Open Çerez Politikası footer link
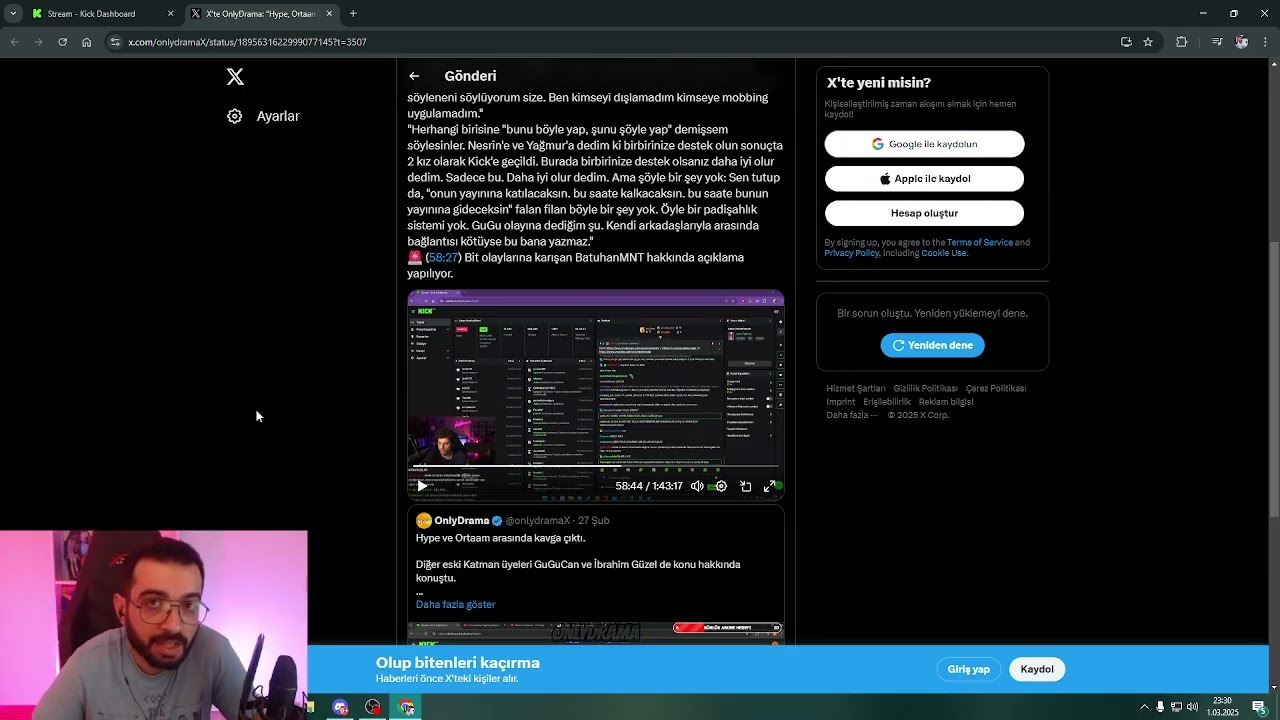Screen dimensions: 1280x720 click(996, 388)
